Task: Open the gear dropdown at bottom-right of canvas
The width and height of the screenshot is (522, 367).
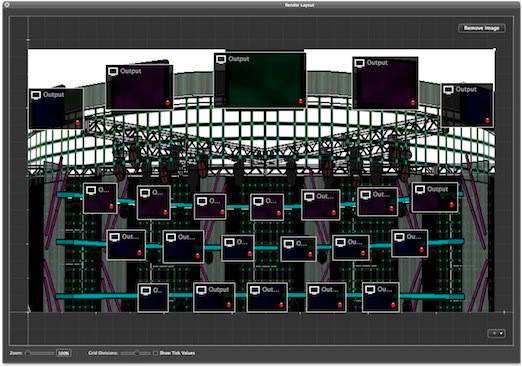Action: click(496, 333)
